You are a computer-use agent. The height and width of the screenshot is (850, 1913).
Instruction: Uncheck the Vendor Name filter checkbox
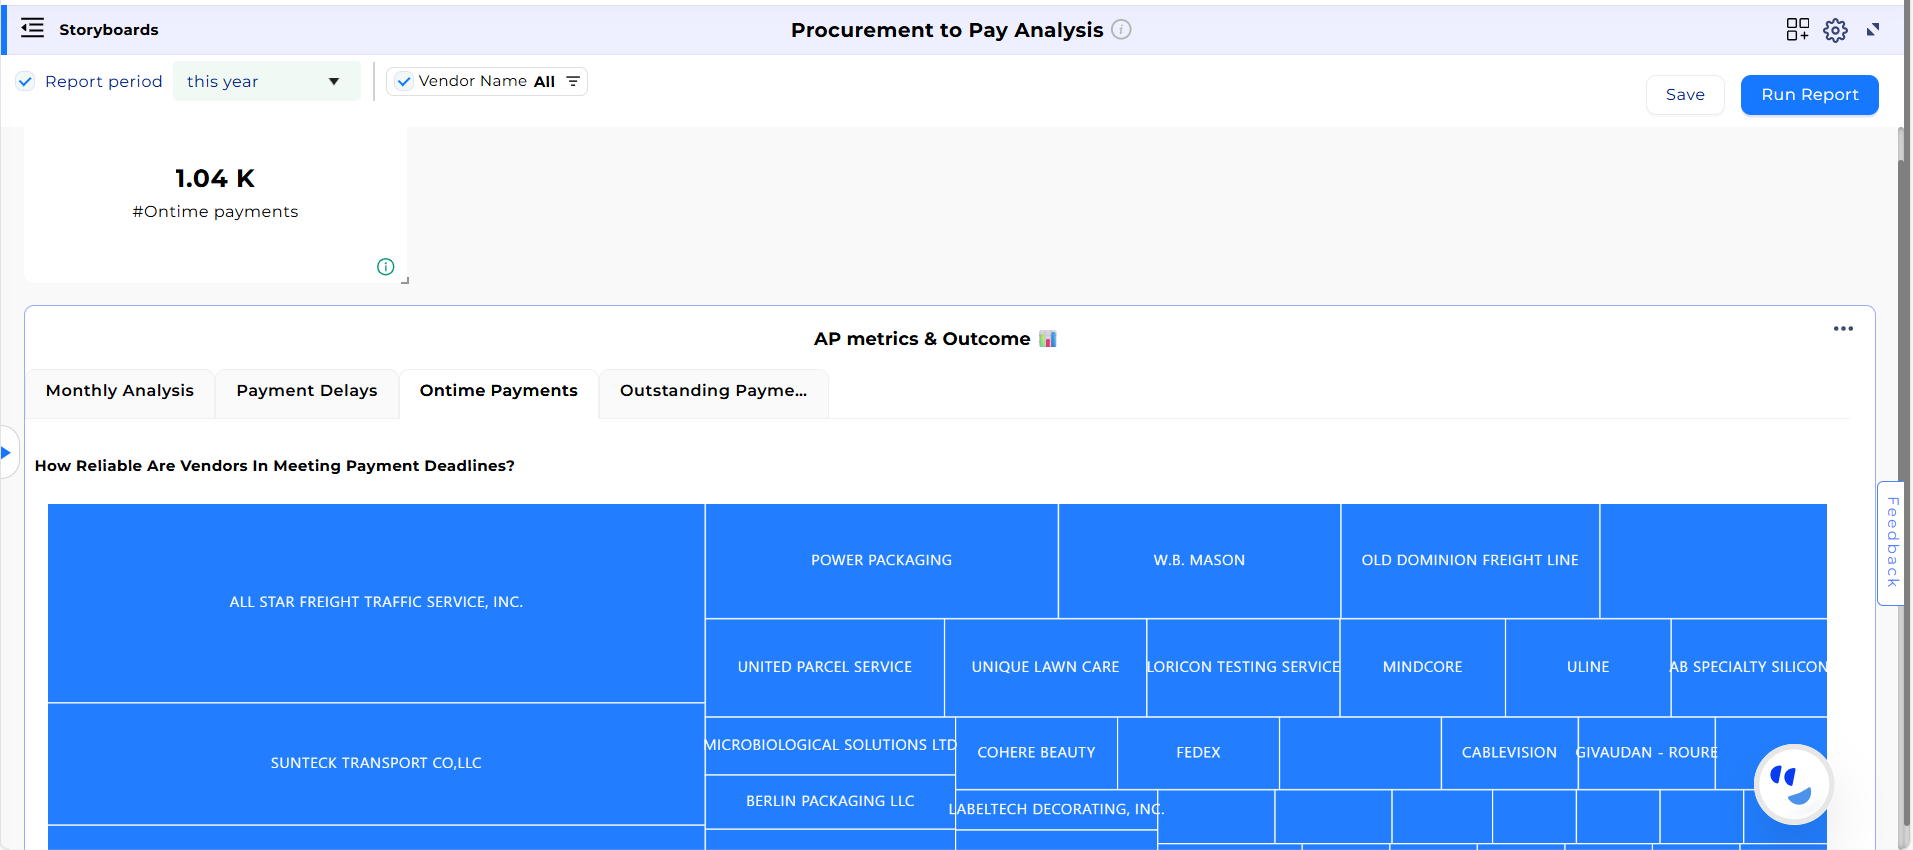[403, 82]
